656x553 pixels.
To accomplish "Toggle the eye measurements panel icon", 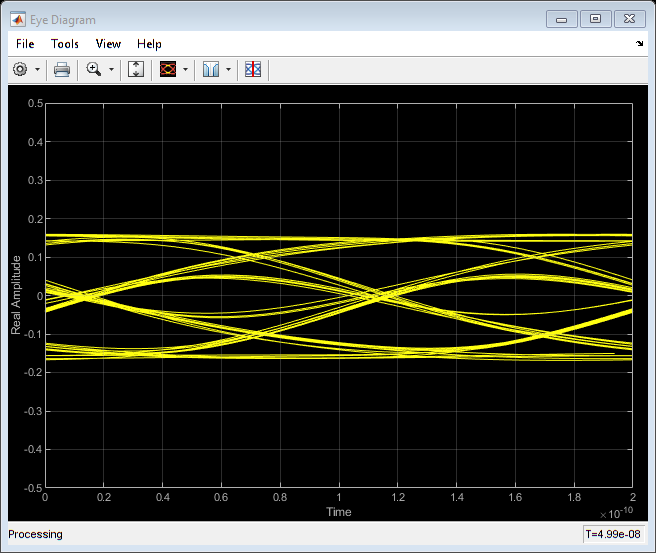I will [253, 69].
